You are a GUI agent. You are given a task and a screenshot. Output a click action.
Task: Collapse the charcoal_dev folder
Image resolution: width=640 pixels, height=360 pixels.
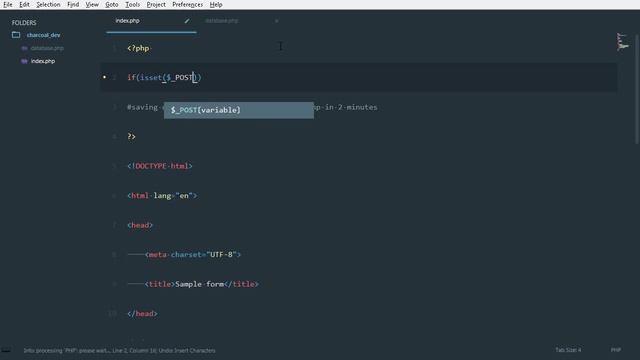(x=43, y=35)
